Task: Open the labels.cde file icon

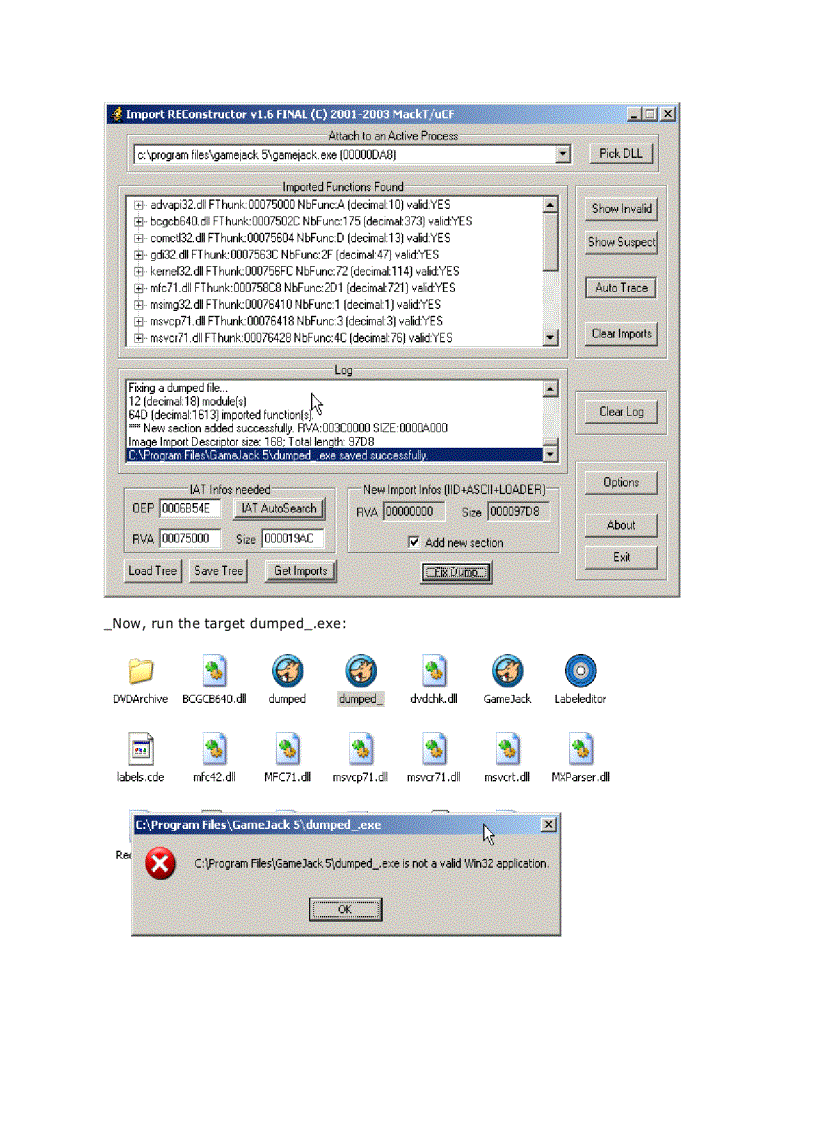Action: pos(140,750)
